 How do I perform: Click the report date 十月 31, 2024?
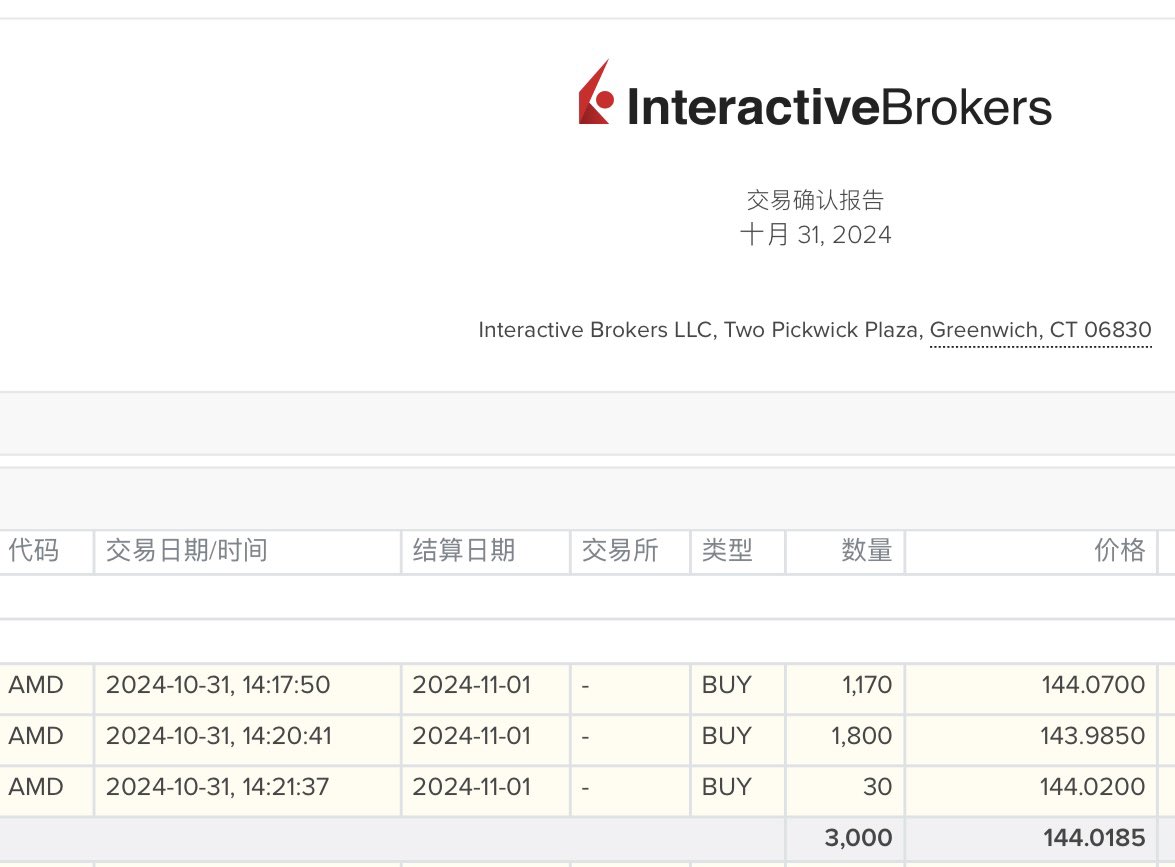(x=815, y=235)
